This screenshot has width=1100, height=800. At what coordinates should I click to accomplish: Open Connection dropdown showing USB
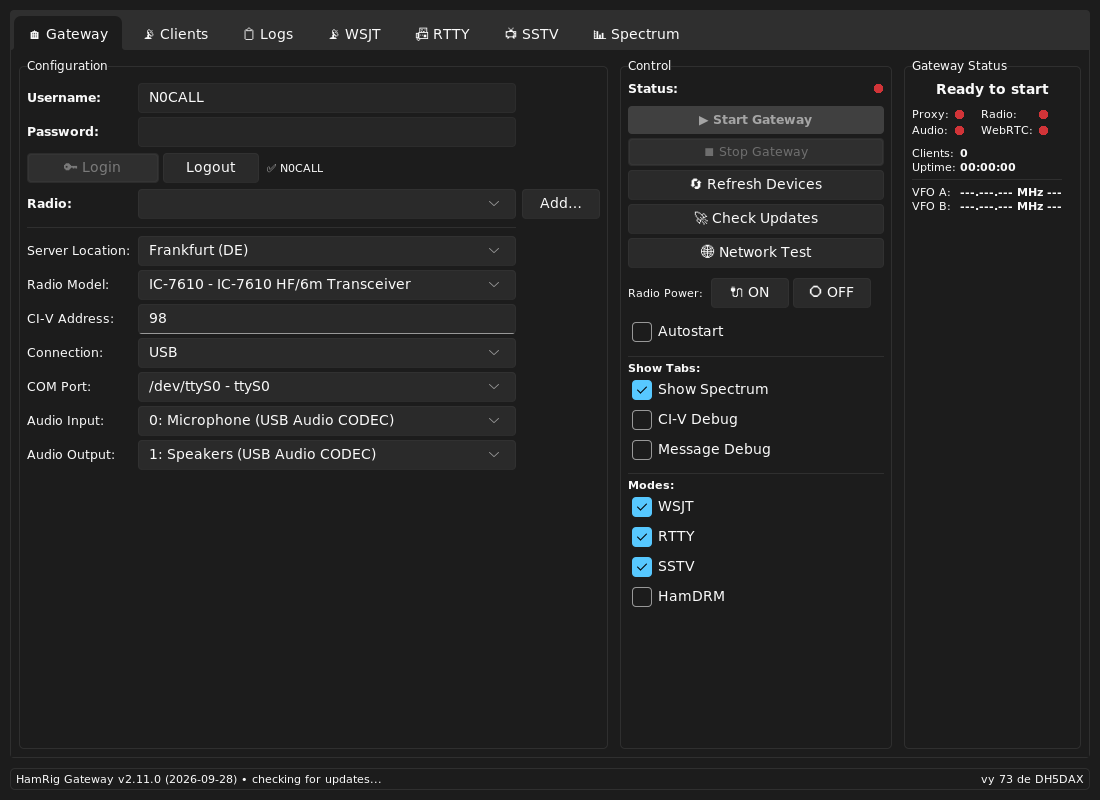[327, 352]
